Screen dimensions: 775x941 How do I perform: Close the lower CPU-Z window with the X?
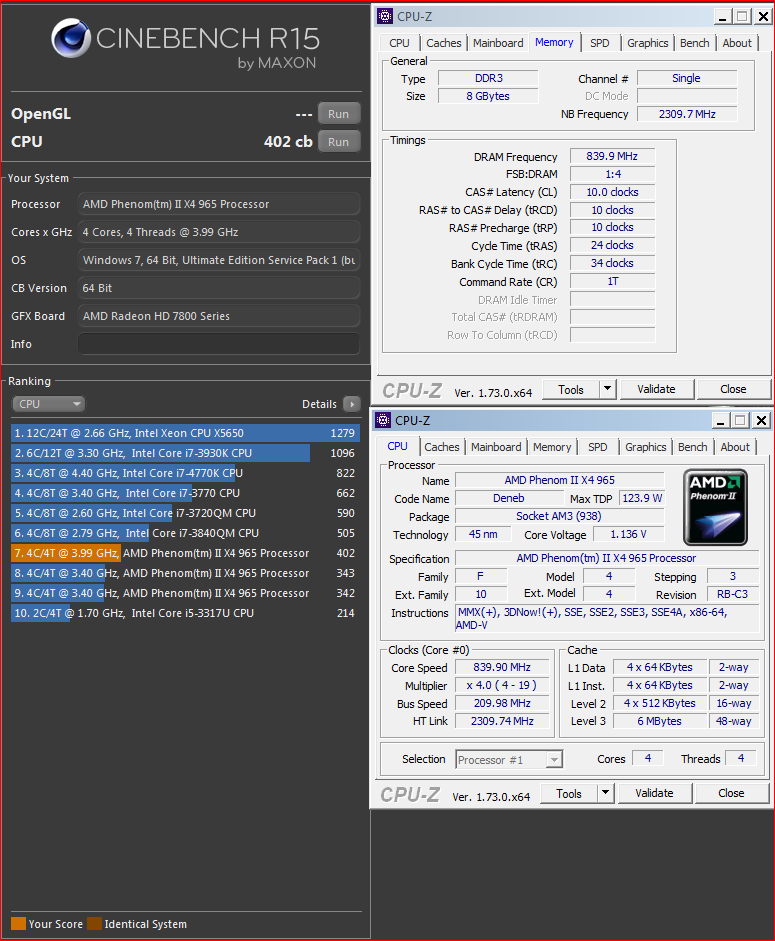[x=761, y=421]
